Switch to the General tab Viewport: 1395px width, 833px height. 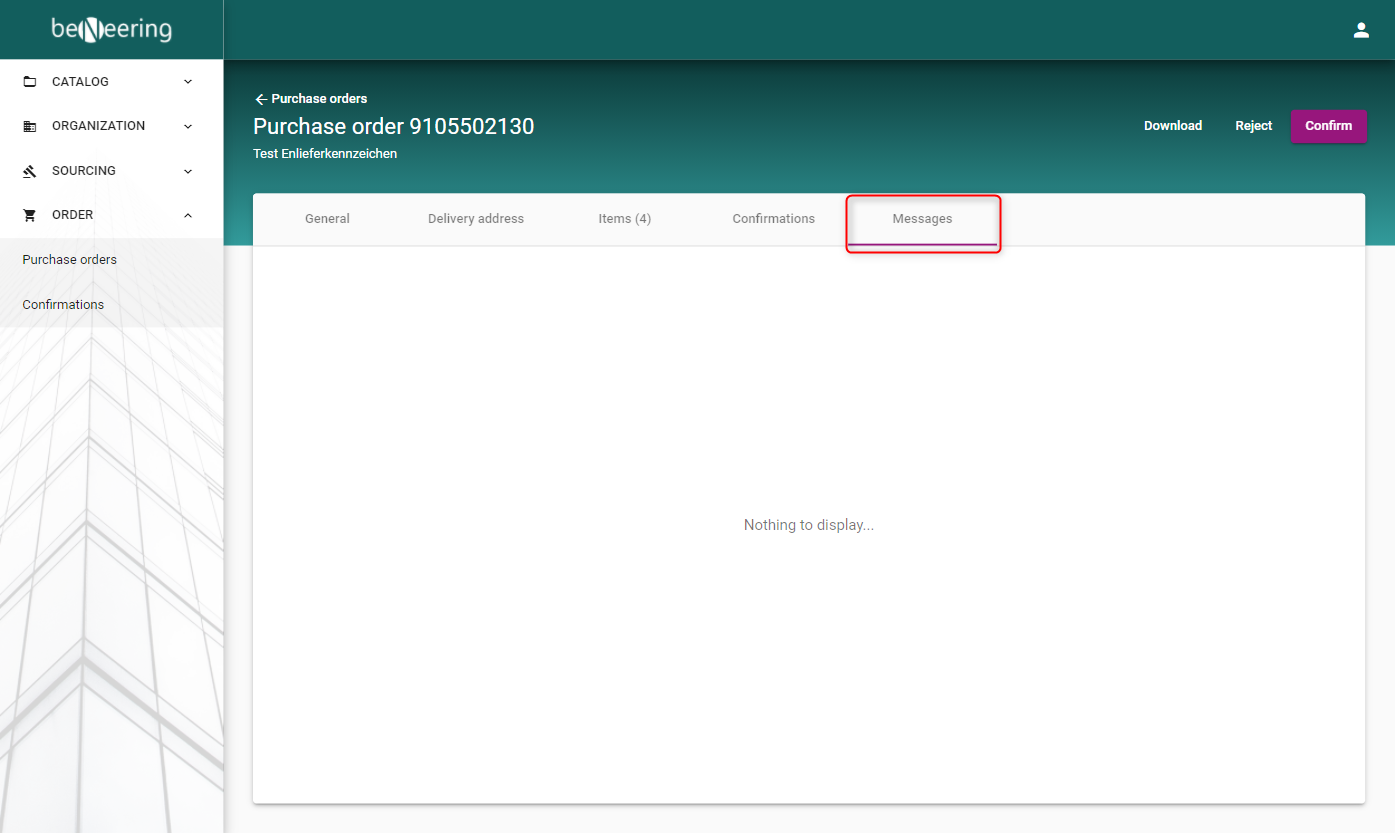[x=327, y=219]
